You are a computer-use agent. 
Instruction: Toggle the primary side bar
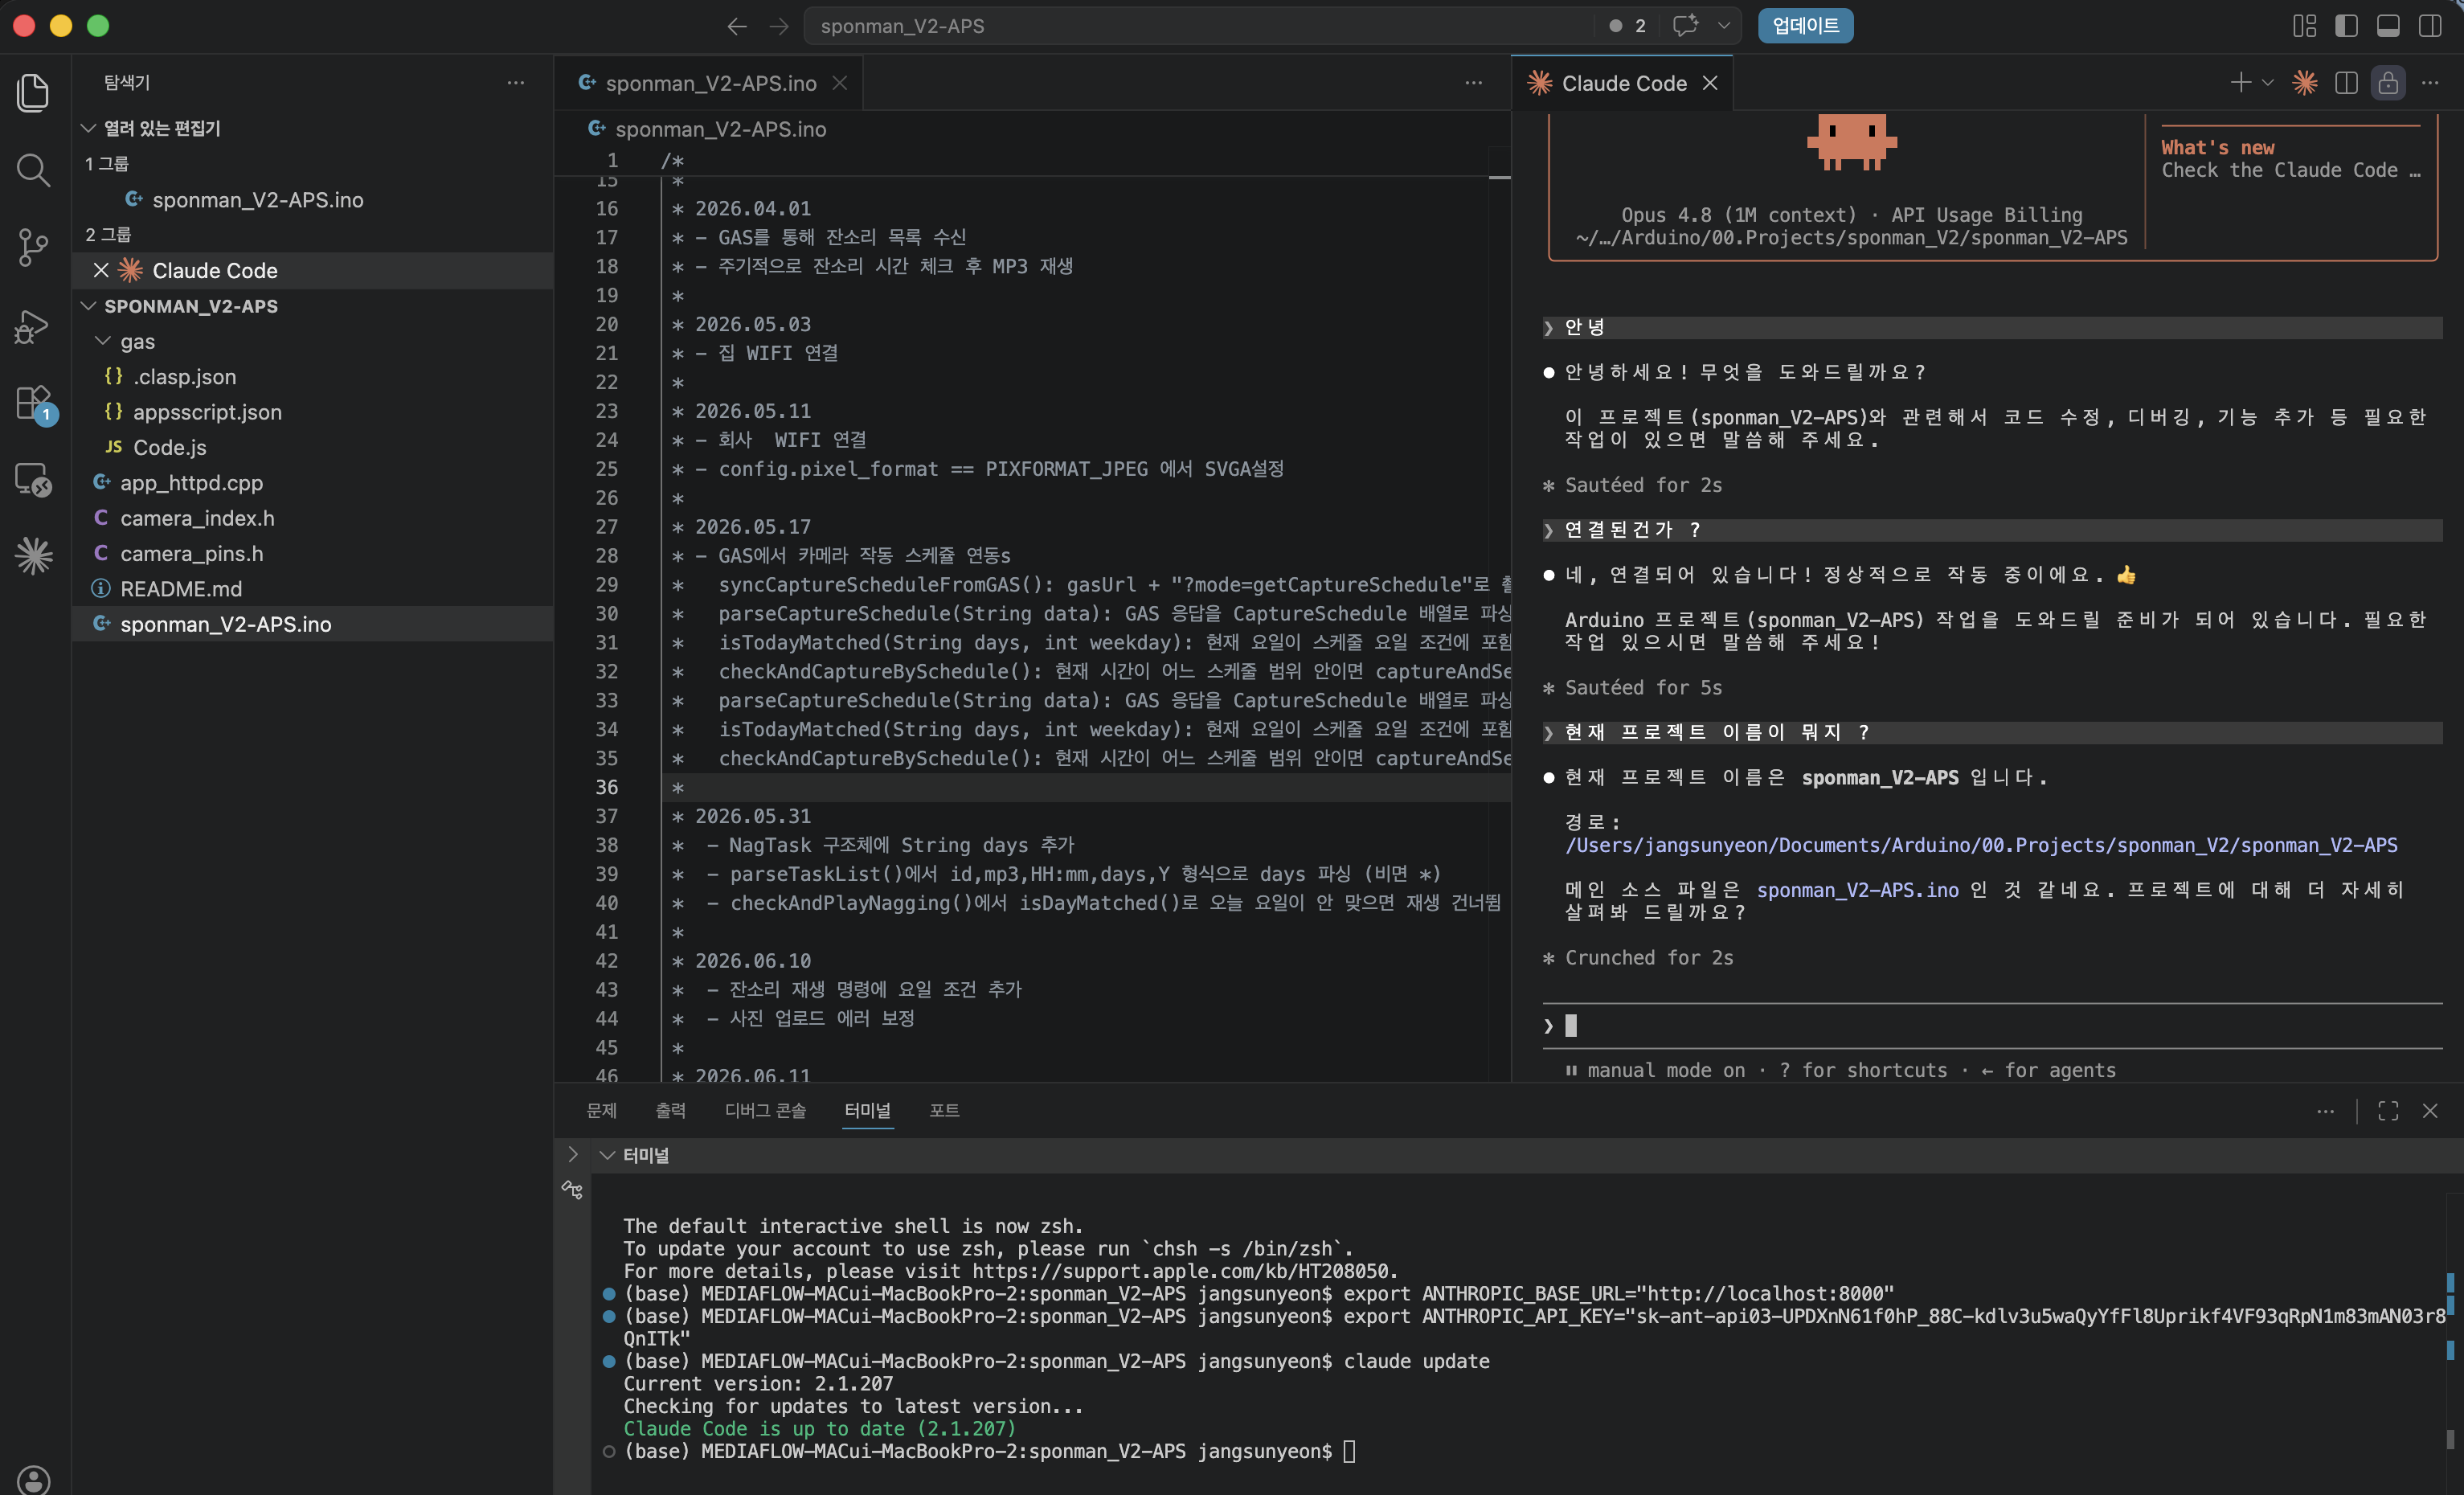click(2346, 26)
